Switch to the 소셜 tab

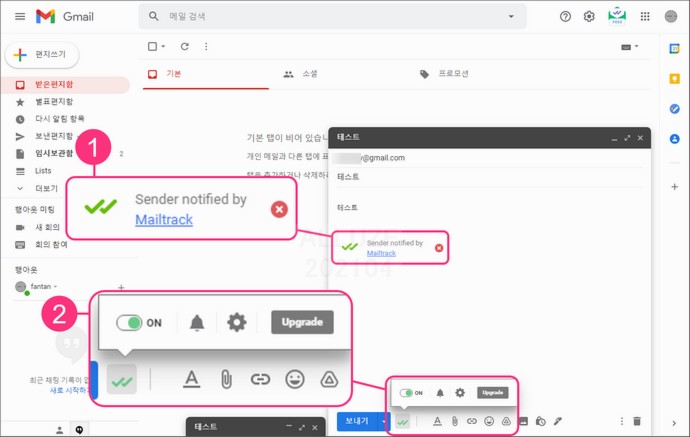point(301,74)
